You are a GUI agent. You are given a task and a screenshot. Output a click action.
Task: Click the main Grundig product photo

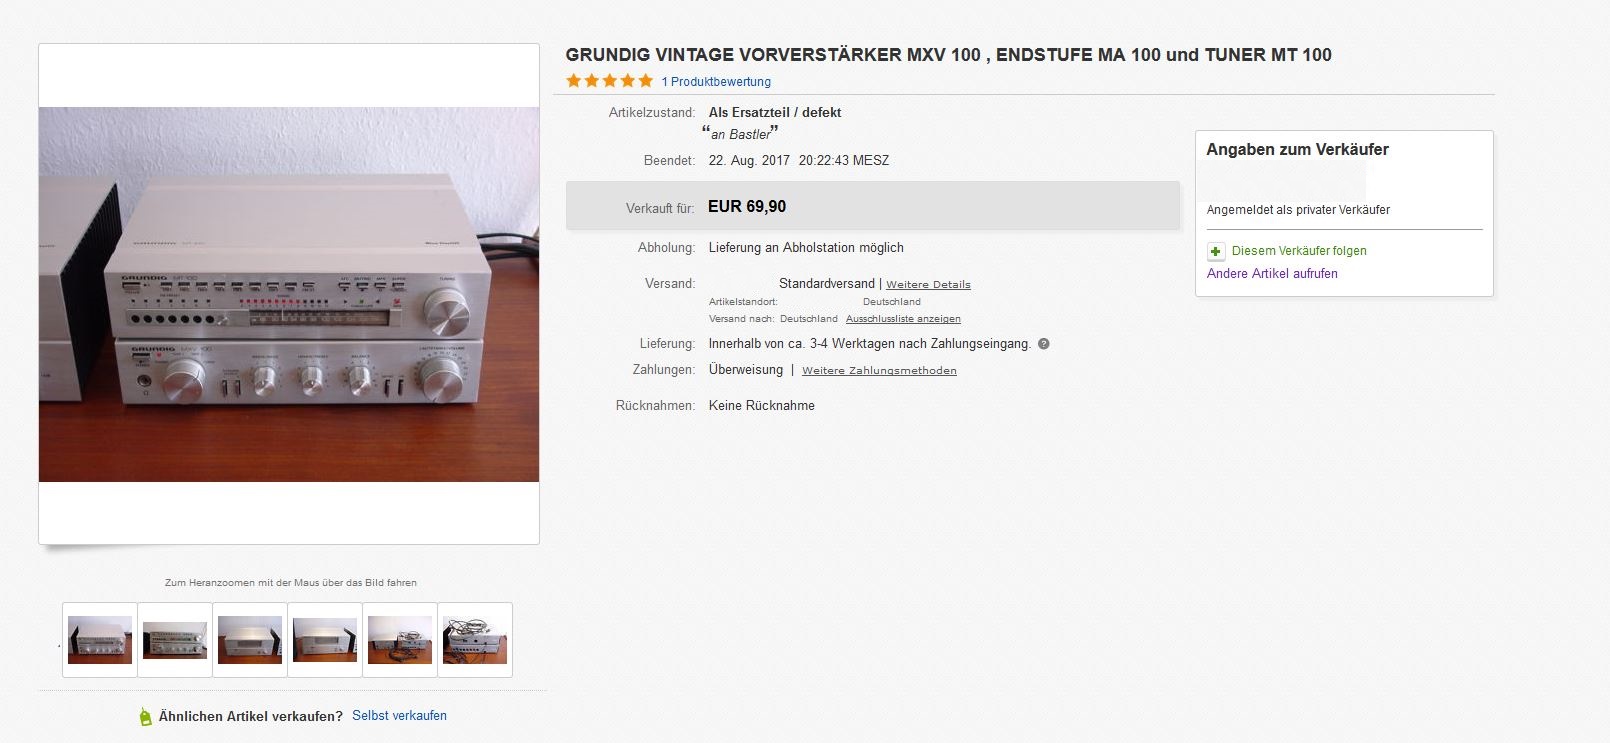point(289,294)
